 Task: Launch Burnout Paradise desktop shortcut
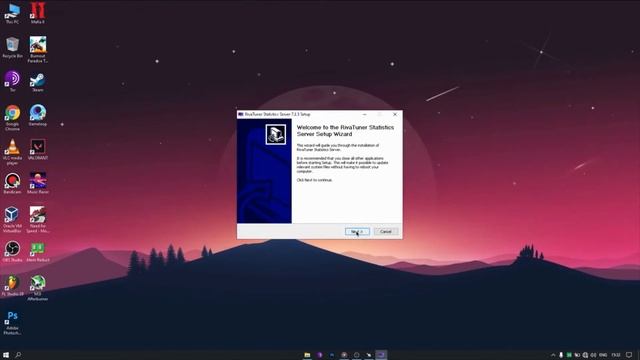pos(38,50)
